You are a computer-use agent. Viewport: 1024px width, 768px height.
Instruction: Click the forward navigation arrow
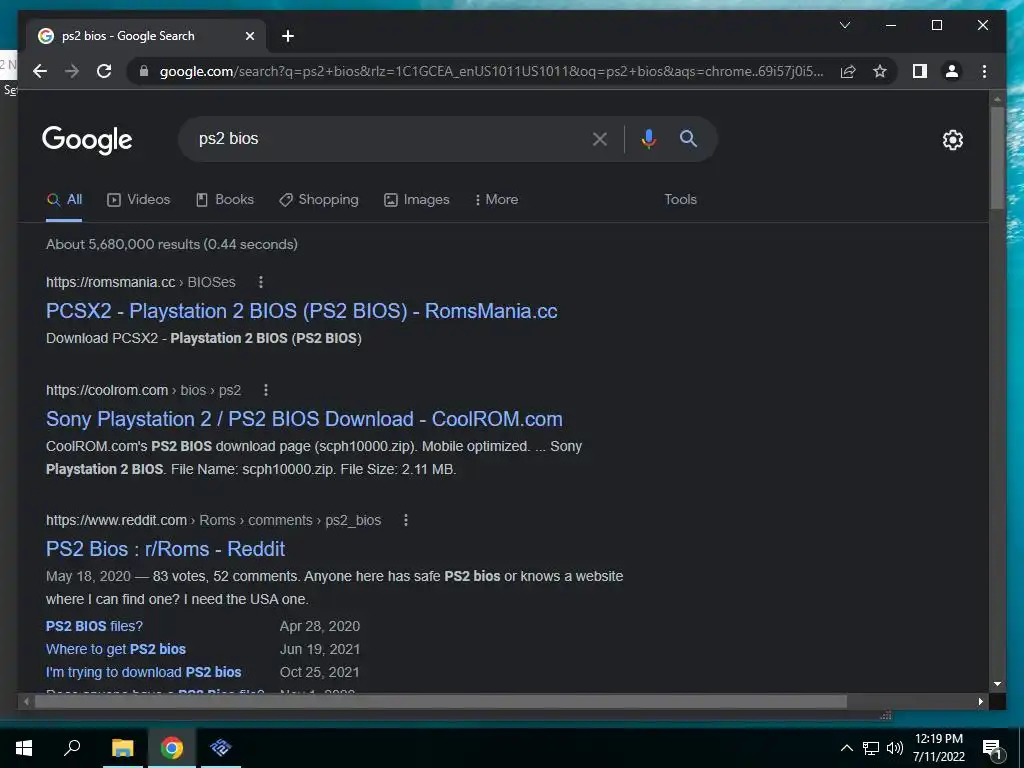point(72,71)
